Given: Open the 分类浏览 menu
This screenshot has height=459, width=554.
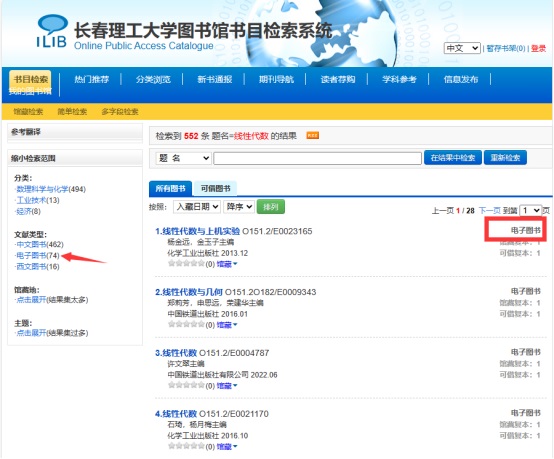Looking at the screenshot, I should (x=153, y=79).
